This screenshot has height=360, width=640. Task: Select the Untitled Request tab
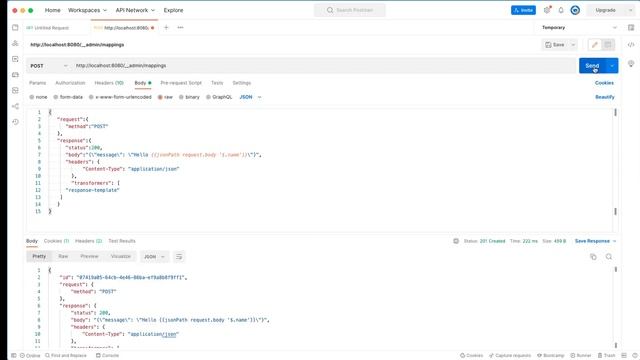[x=48, y=28]
